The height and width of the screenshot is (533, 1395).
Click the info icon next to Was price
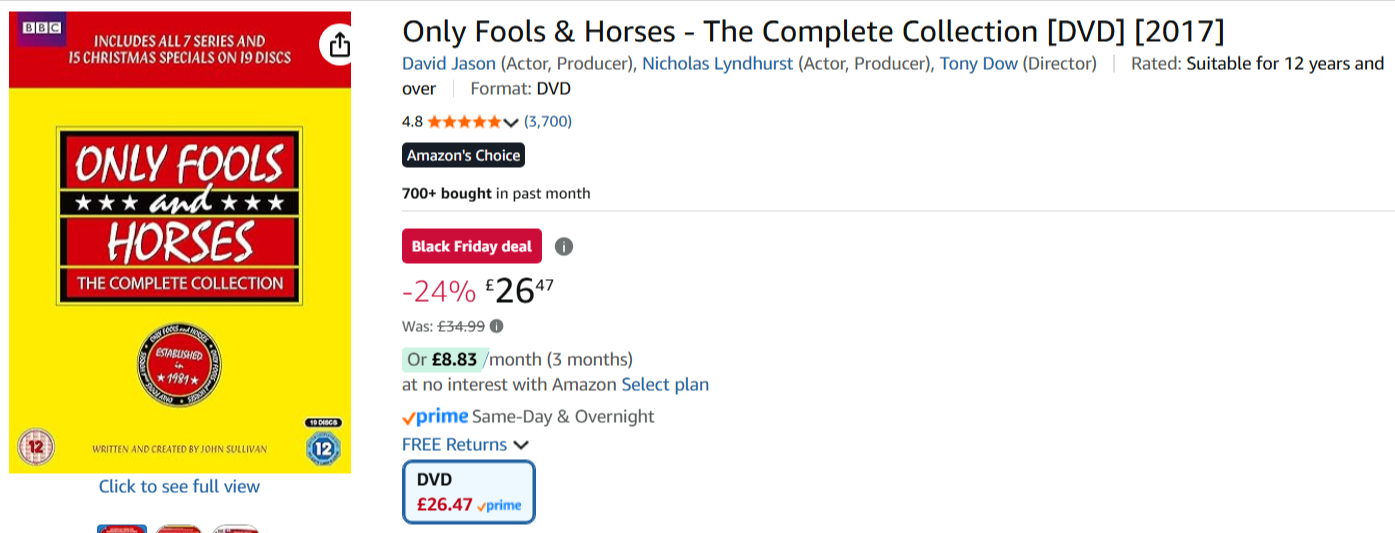(497, 326)
